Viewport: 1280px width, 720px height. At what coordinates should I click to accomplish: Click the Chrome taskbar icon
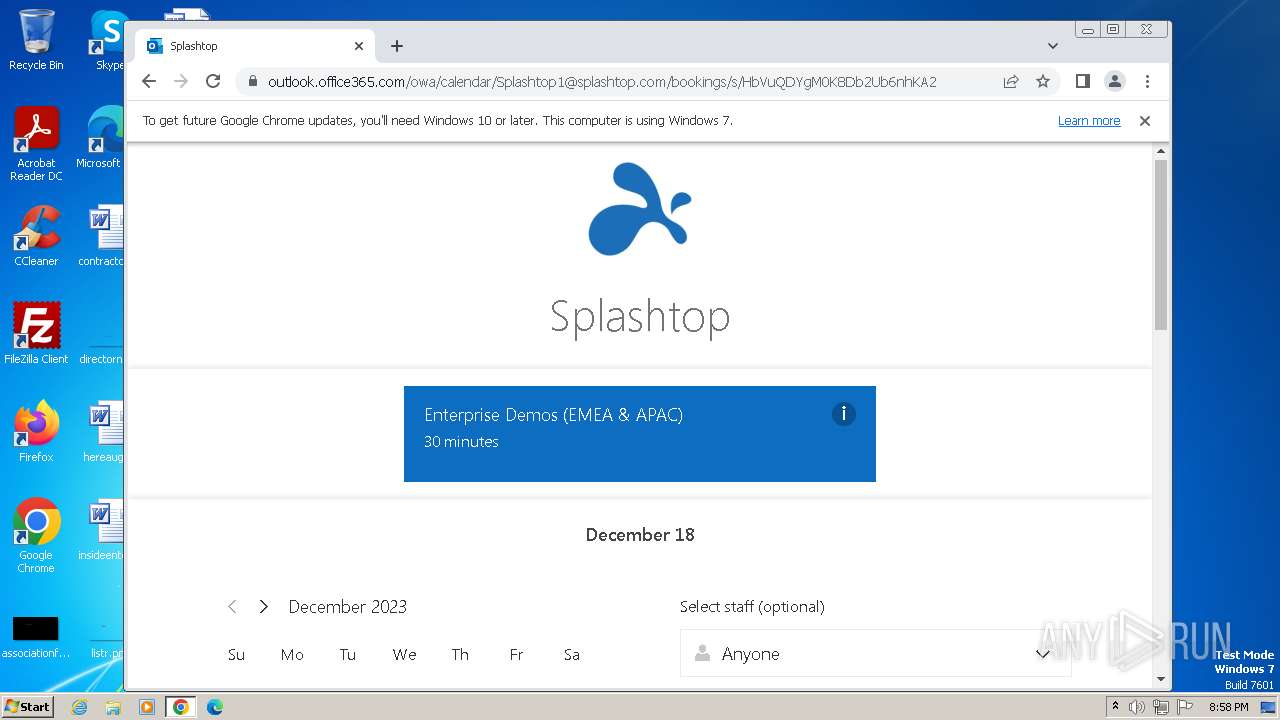pos(181,707)
